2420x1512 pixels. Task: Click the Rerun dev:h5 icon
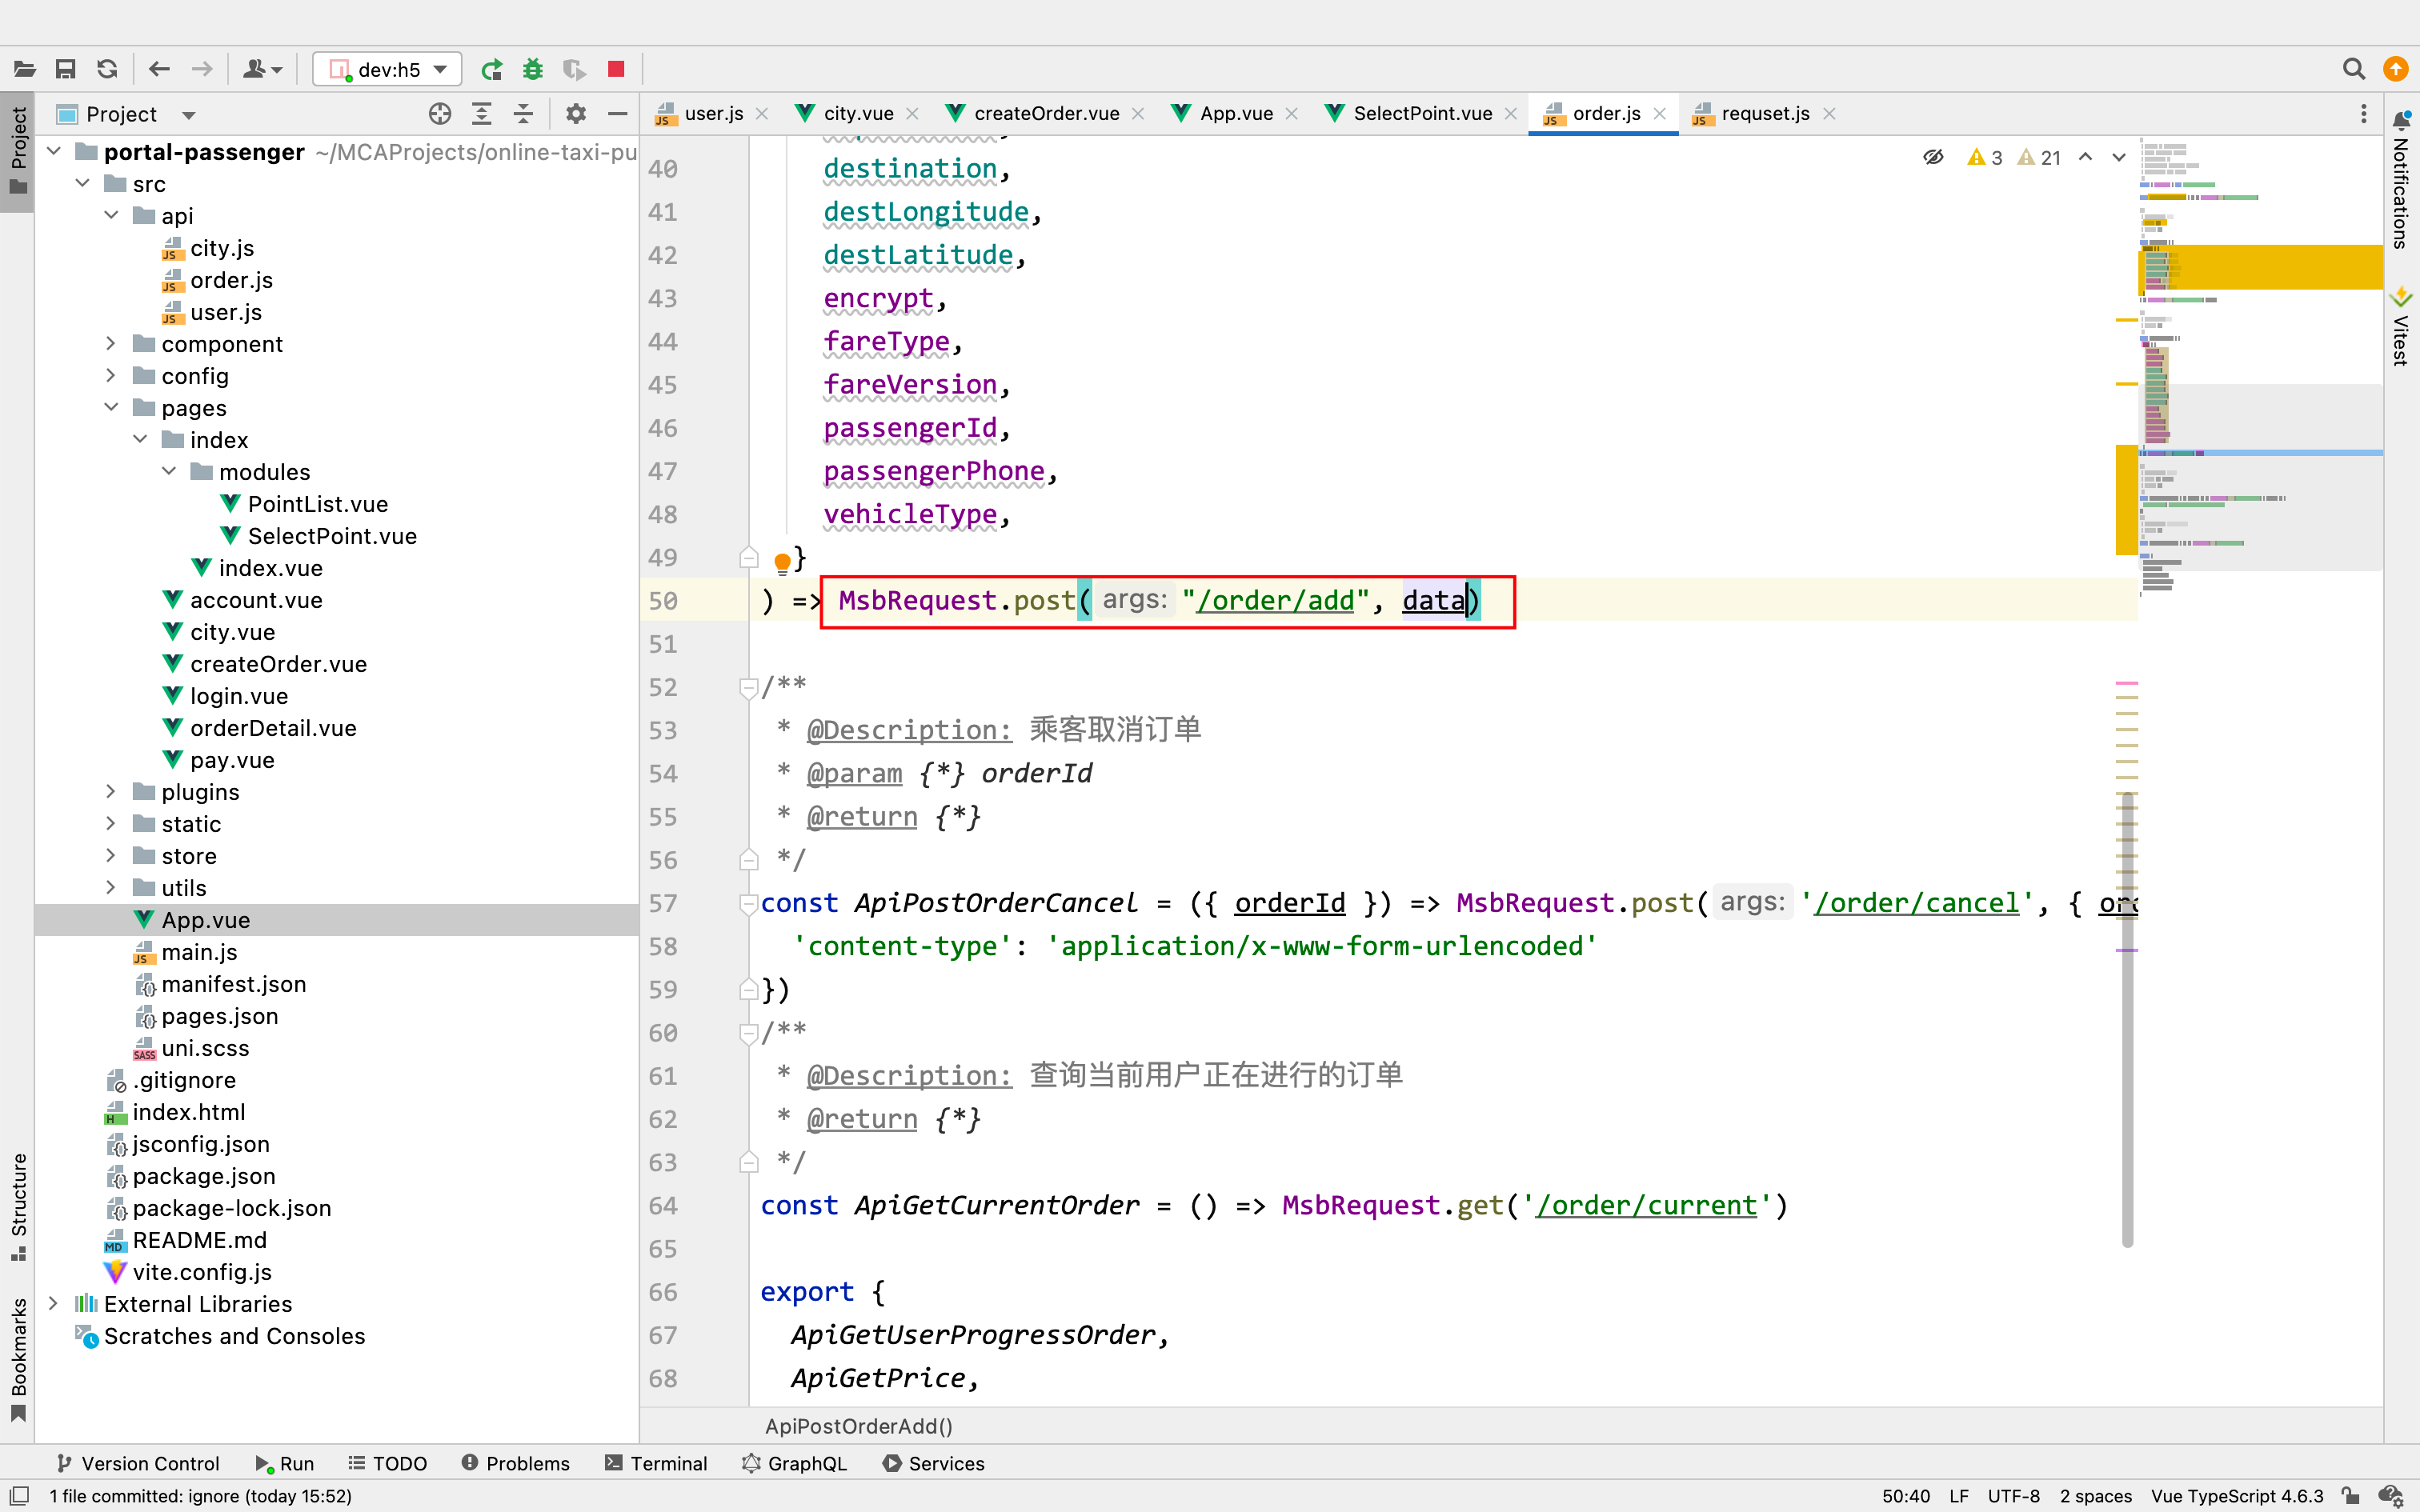point(492,69)
